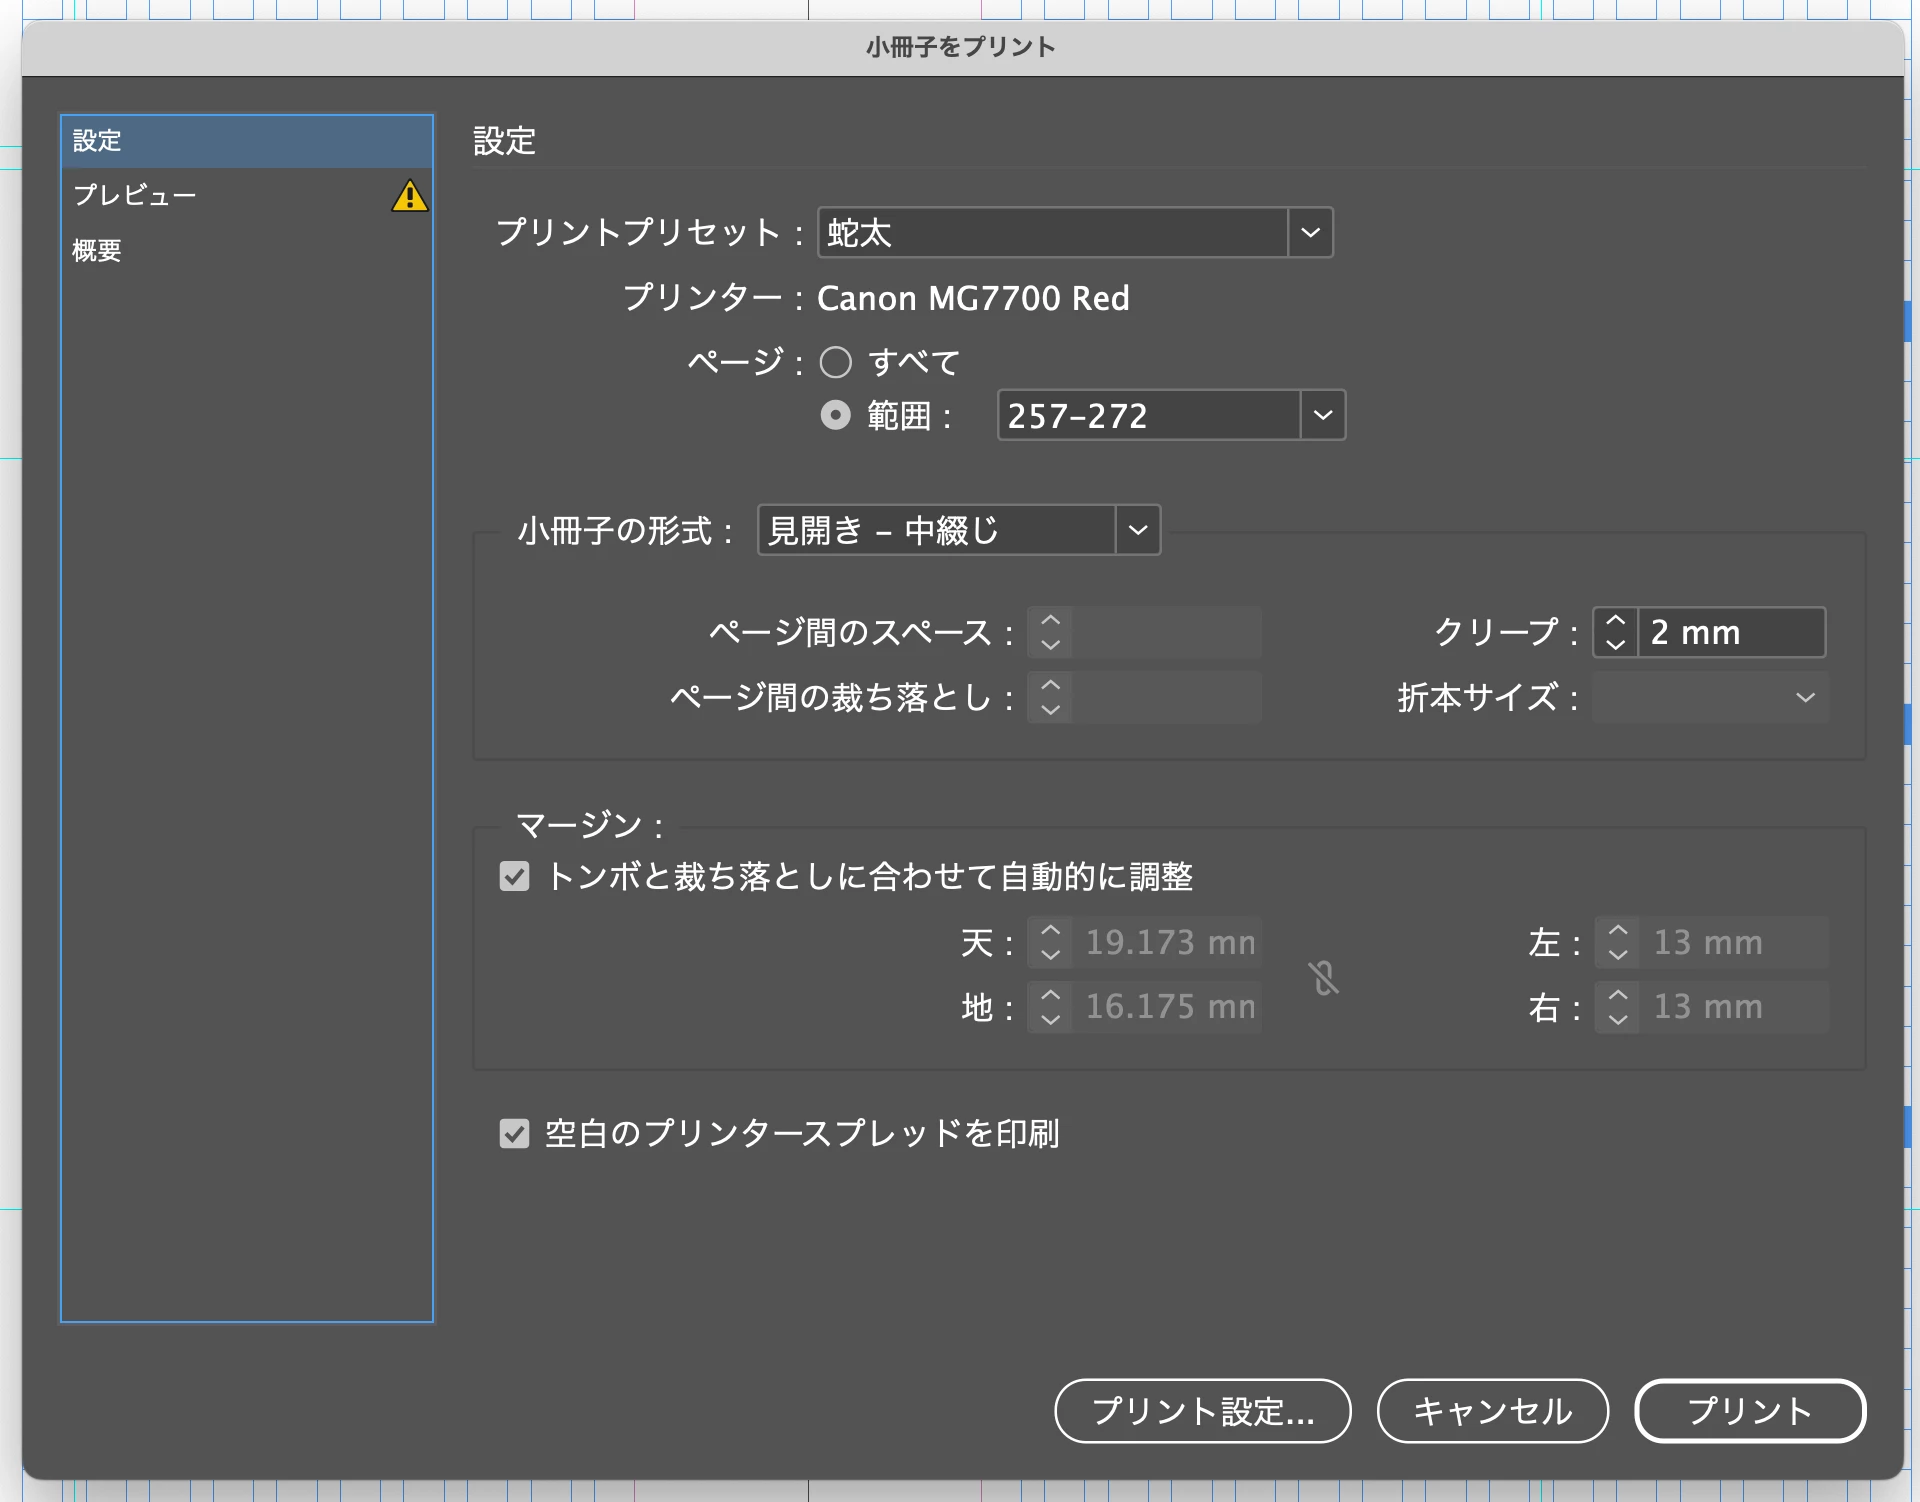Open the 概要 section in sidebar

tap(97, 250)
